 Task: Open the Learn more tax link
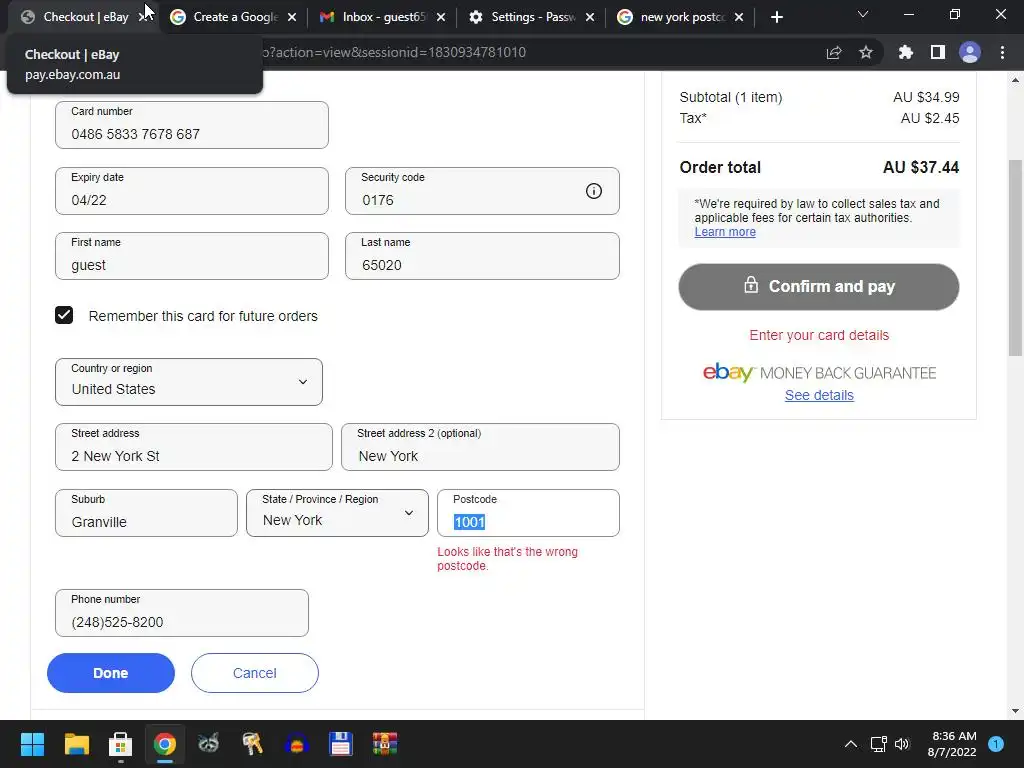725,232
